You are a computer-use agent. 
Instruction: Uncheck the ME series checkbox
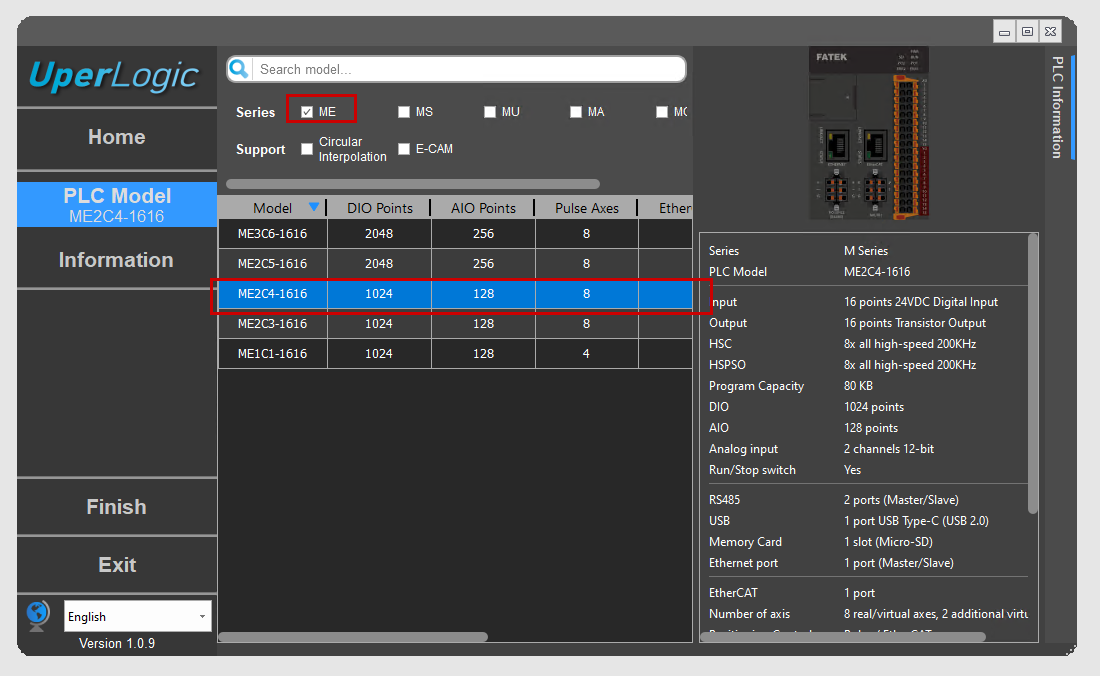pos(307,112)
